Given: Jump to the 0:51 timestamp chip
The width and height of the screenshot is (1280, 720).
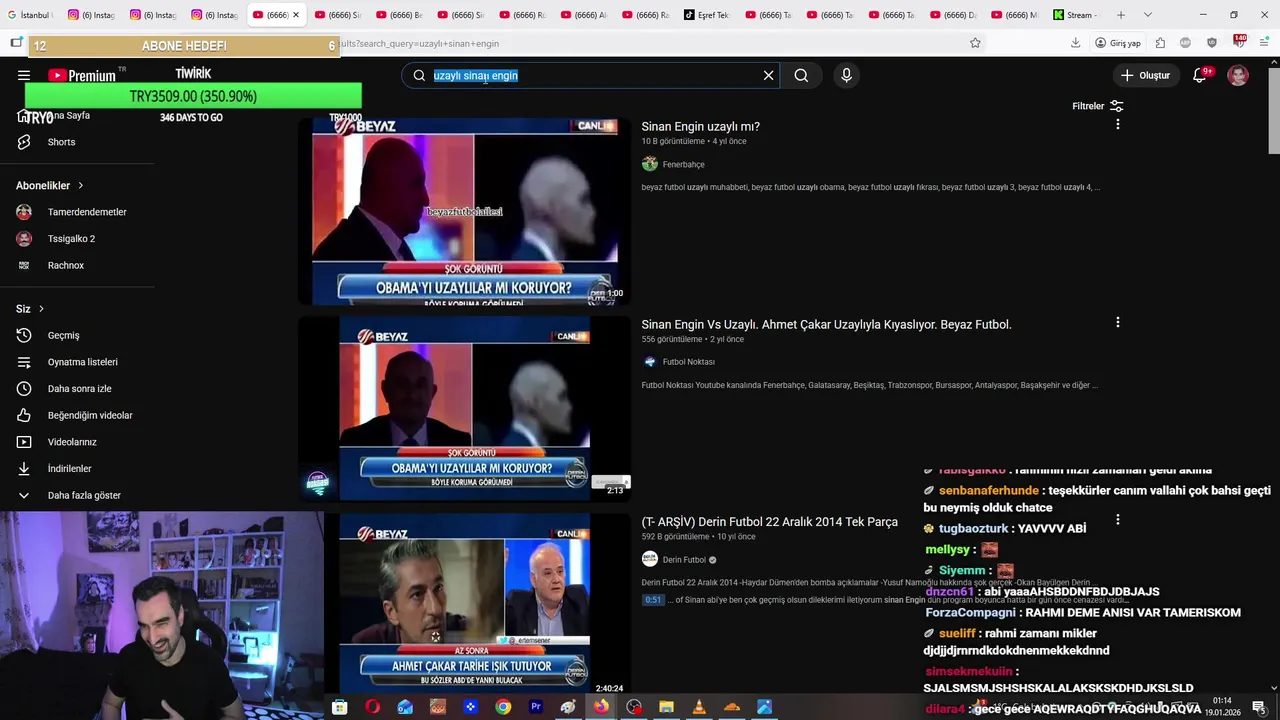Looking at the screenshot, I should point(653,600).
